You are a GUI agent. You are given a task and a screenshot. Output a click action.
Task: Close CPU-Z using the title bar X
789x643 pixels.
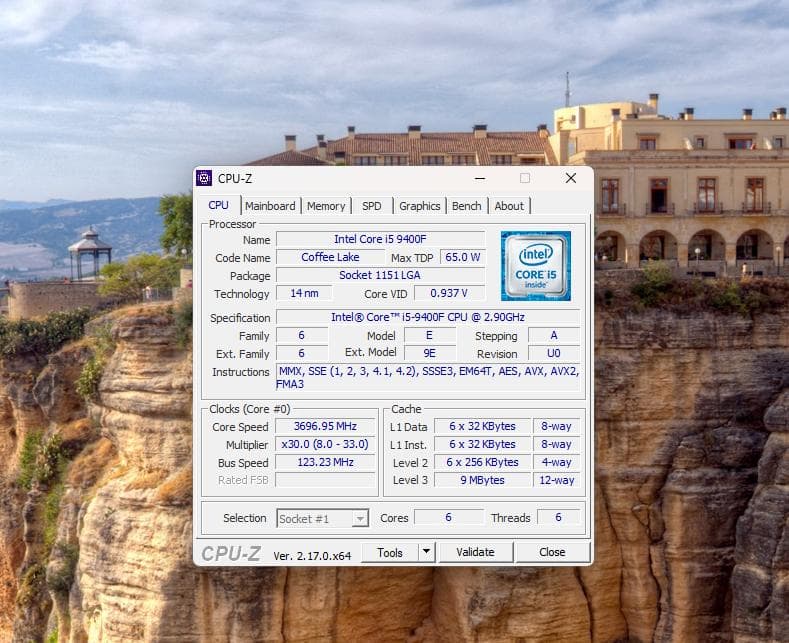(570, 178)
